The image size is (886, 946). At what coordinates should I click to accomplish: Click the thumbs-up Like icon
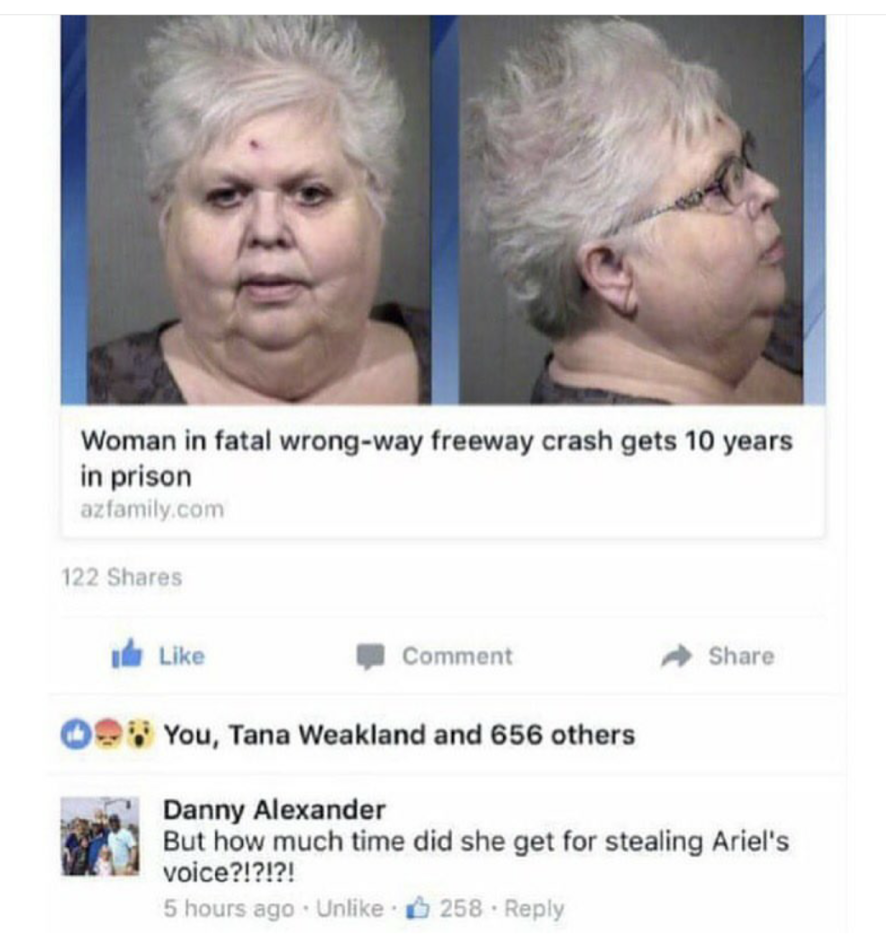(x=127, y=654)
